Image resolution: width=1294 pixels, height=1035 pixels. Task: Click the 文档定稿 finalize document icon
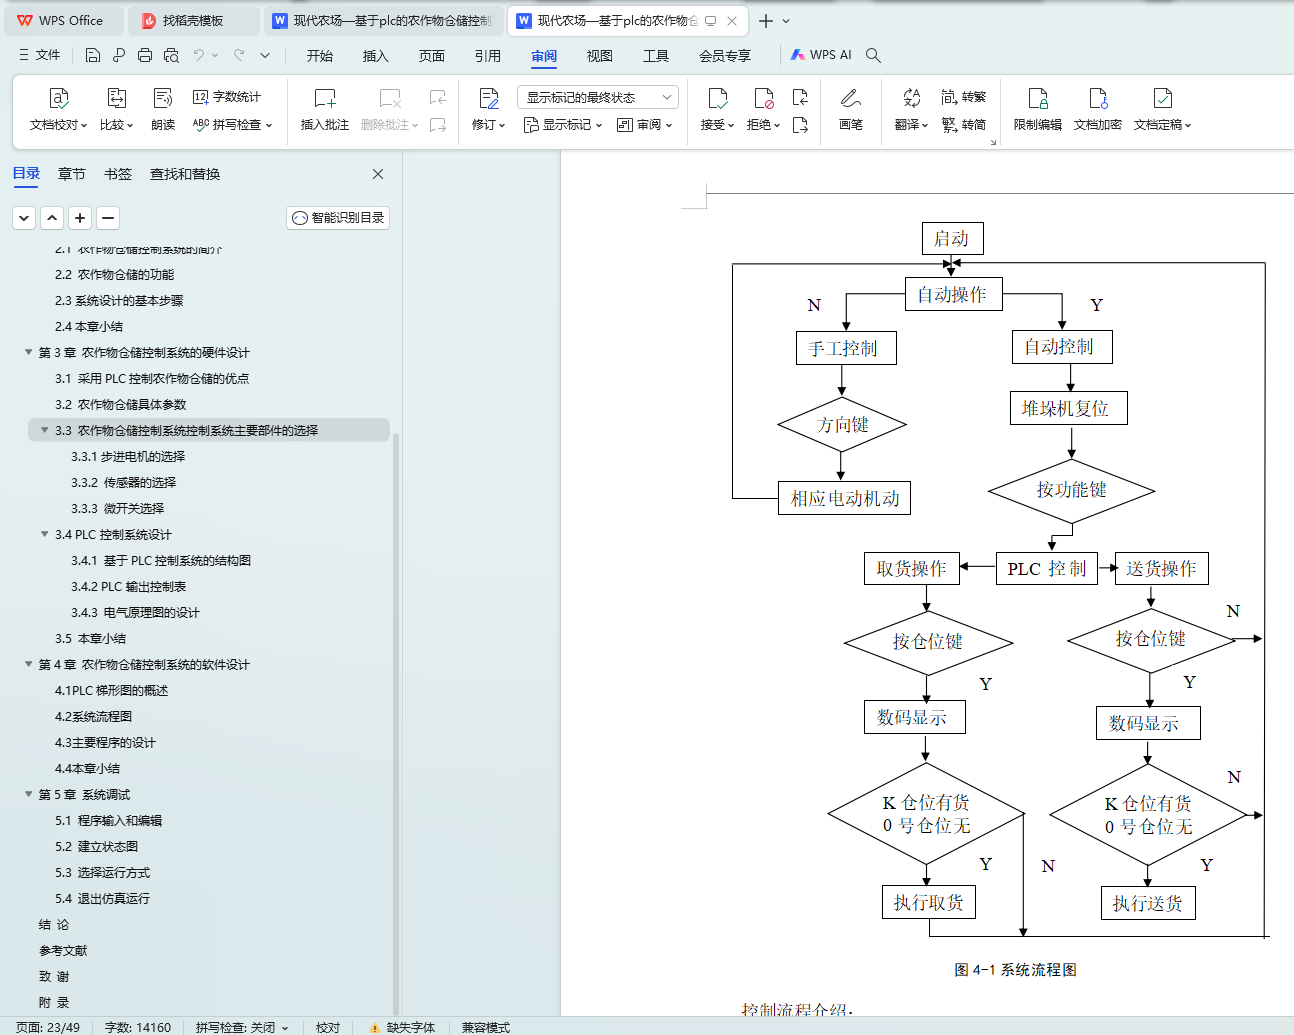coord(1162,98)
